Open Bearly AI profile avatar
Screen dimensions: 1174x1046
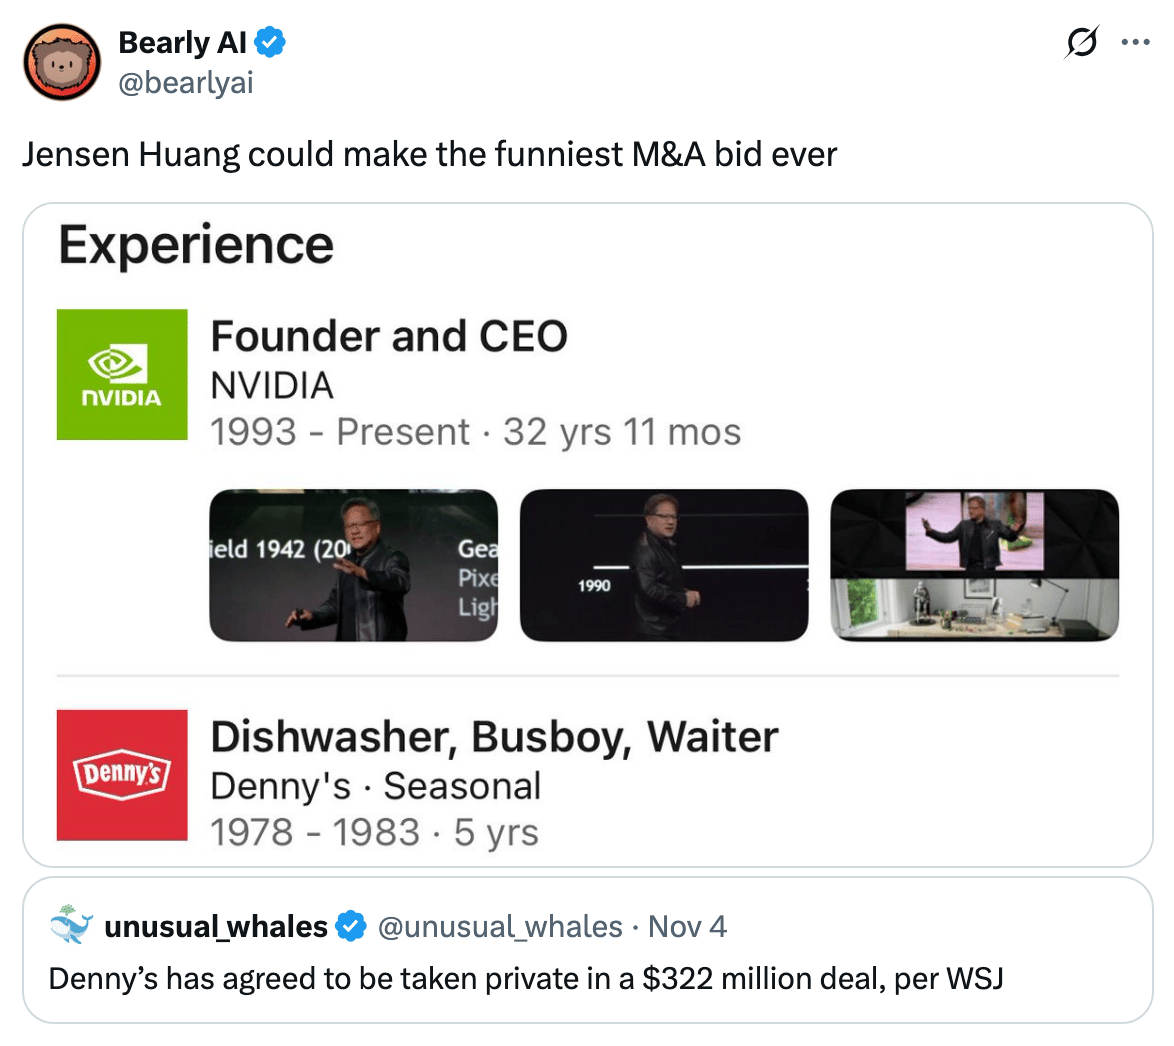coord(62,62)
